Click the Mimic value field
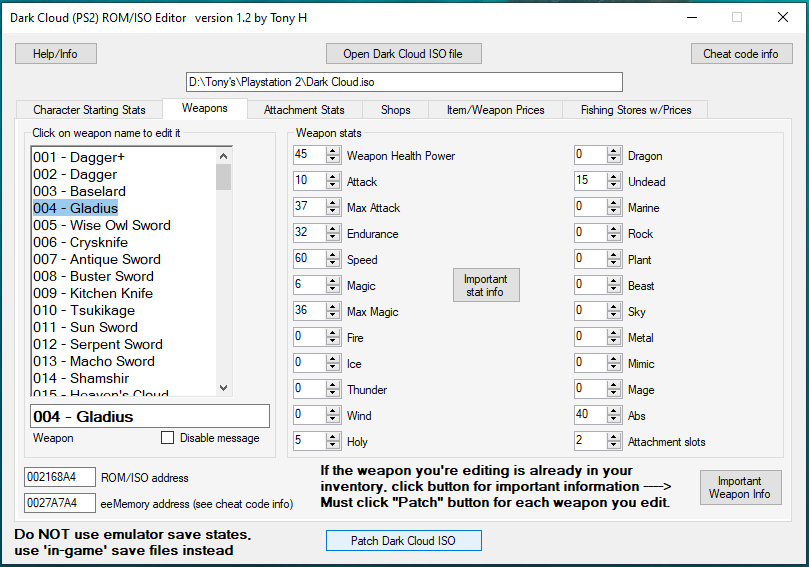 [x=590, y=362]
